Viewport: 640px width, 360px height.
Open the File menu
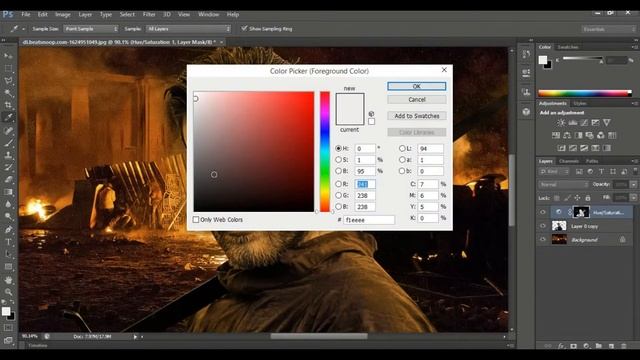pyautogui.click(x=26, y=14)
